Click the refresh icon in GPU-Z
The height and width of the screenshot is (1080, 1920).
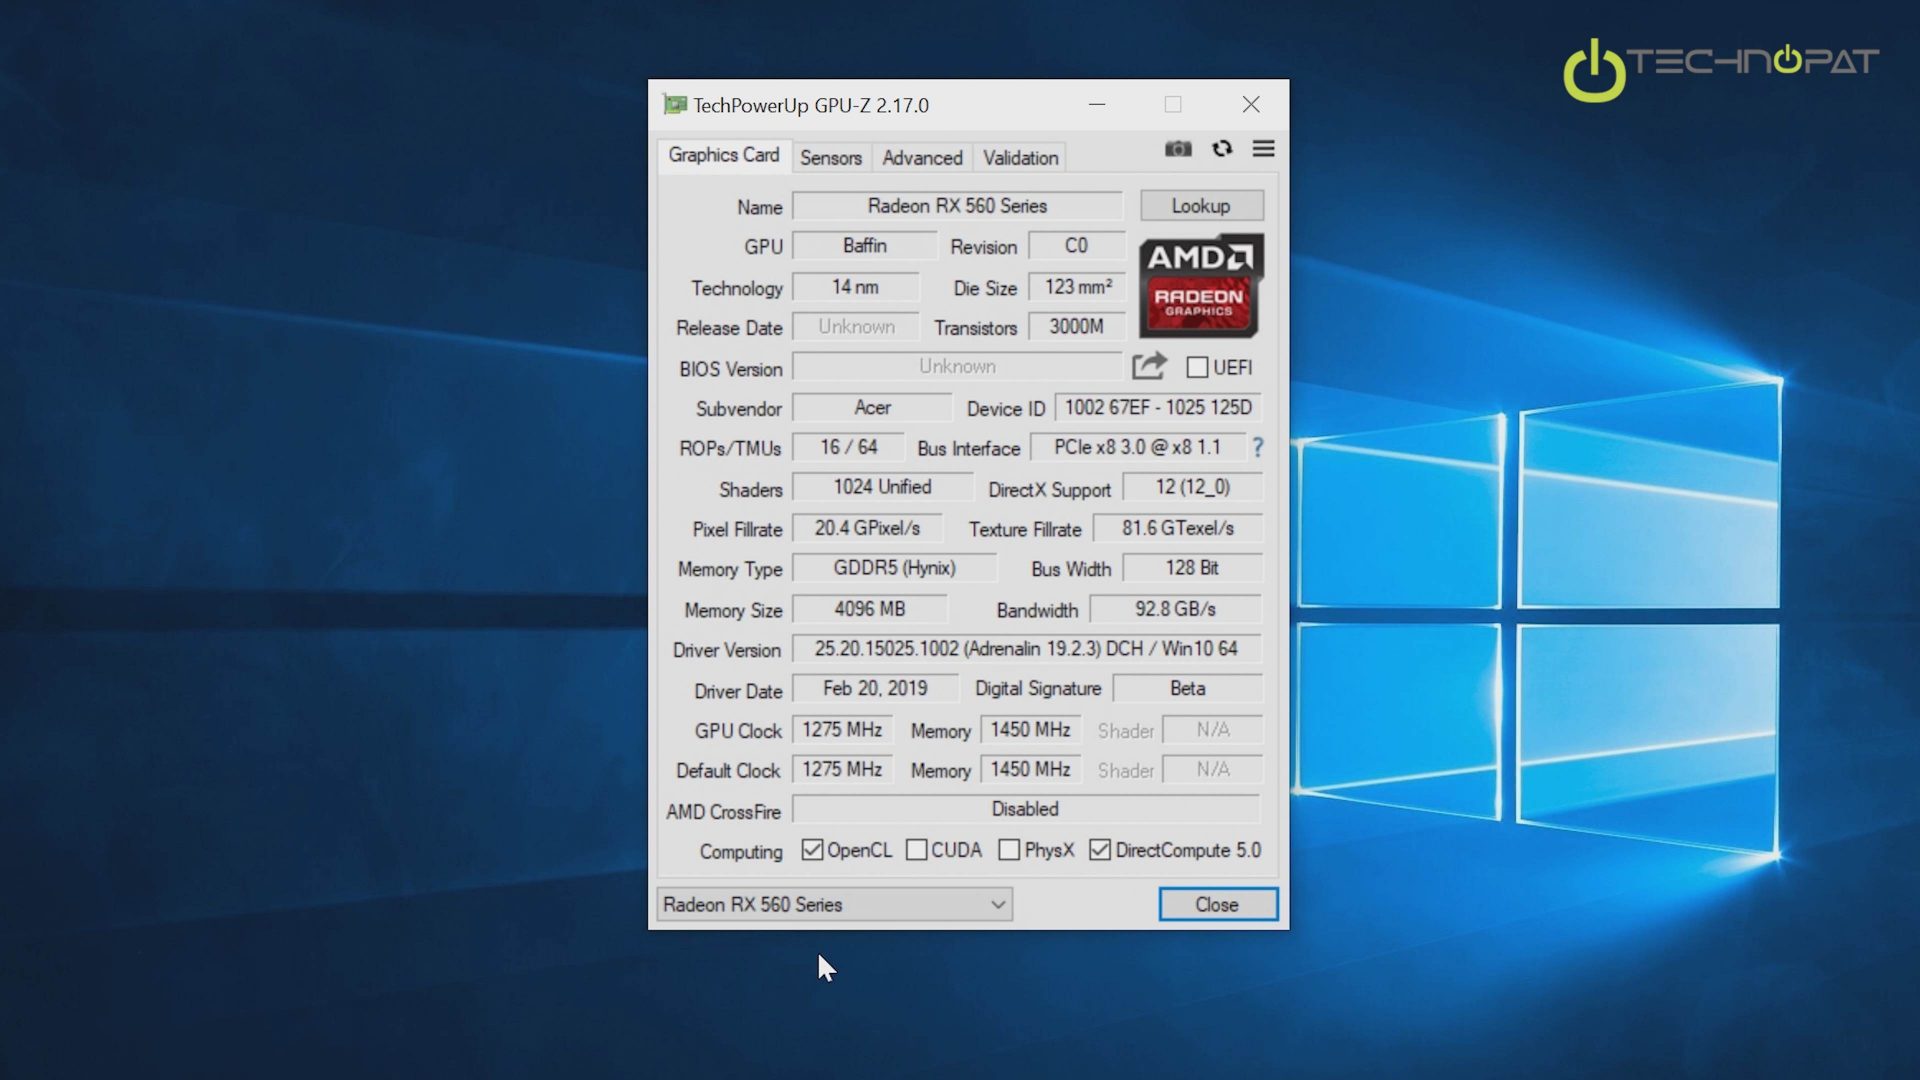[1222, 149]
